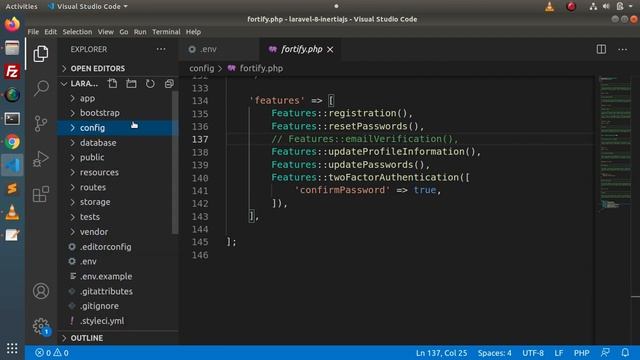Open the .gitignore file
This screenshot has height=360, width=640.
pos(118,306)
